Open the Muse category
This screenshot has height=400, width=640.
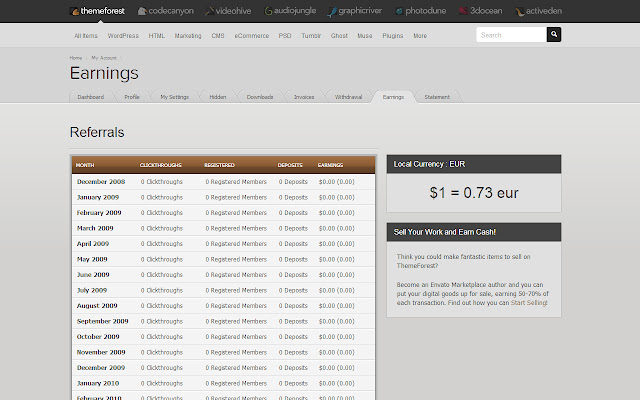364,36
